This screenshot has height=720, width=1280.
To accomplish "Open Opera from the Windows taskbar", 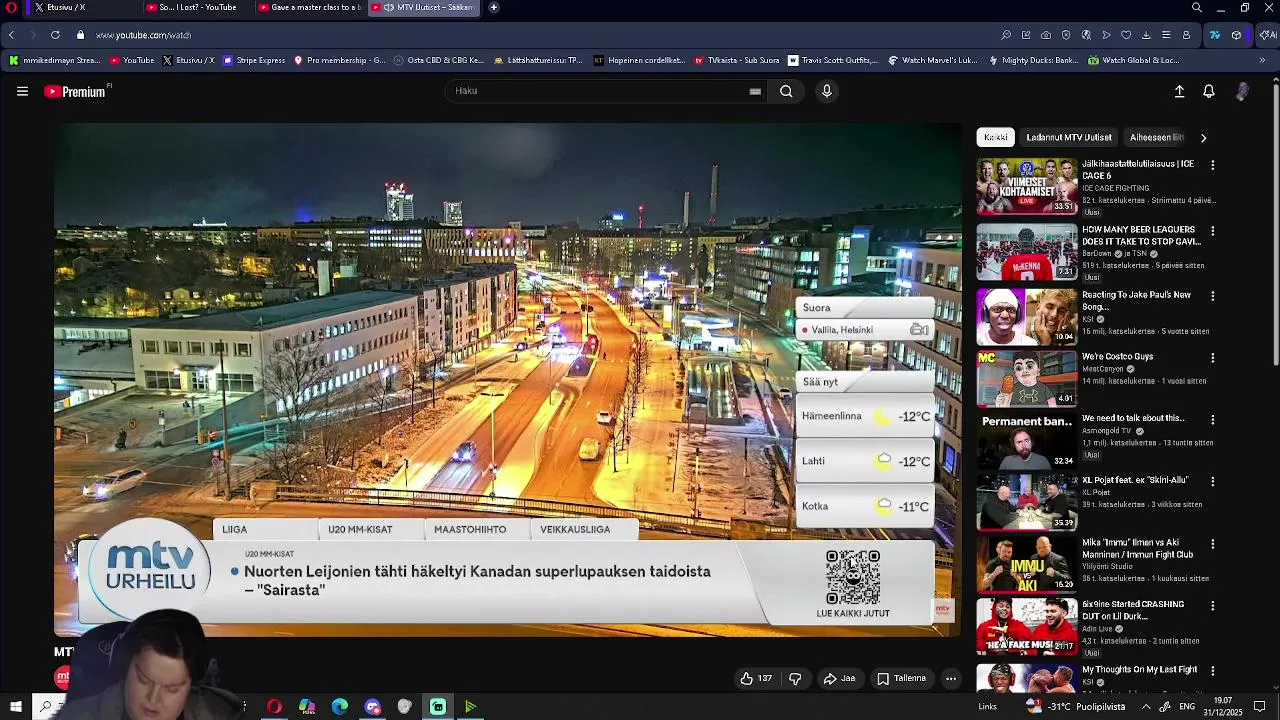I will [274, 707].
